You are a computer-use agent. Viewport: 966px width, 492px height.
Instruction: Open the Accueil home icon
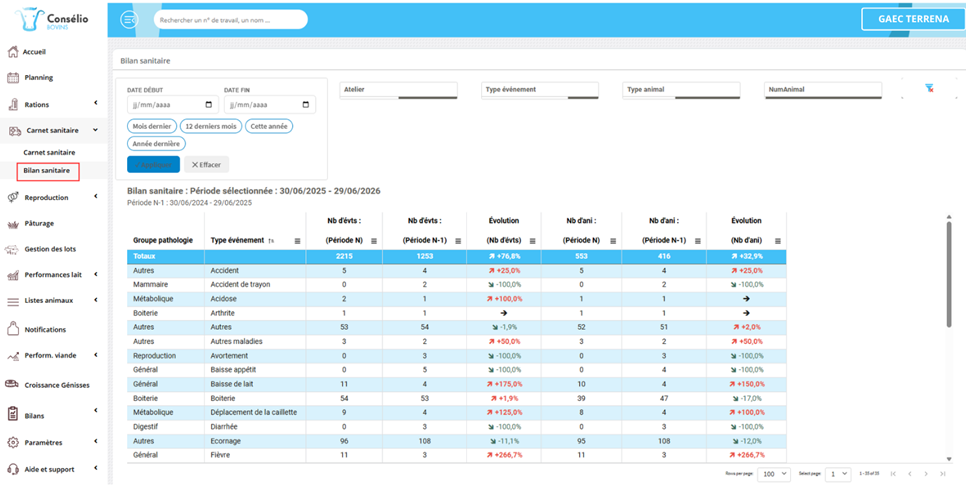(x=12, y=52)
